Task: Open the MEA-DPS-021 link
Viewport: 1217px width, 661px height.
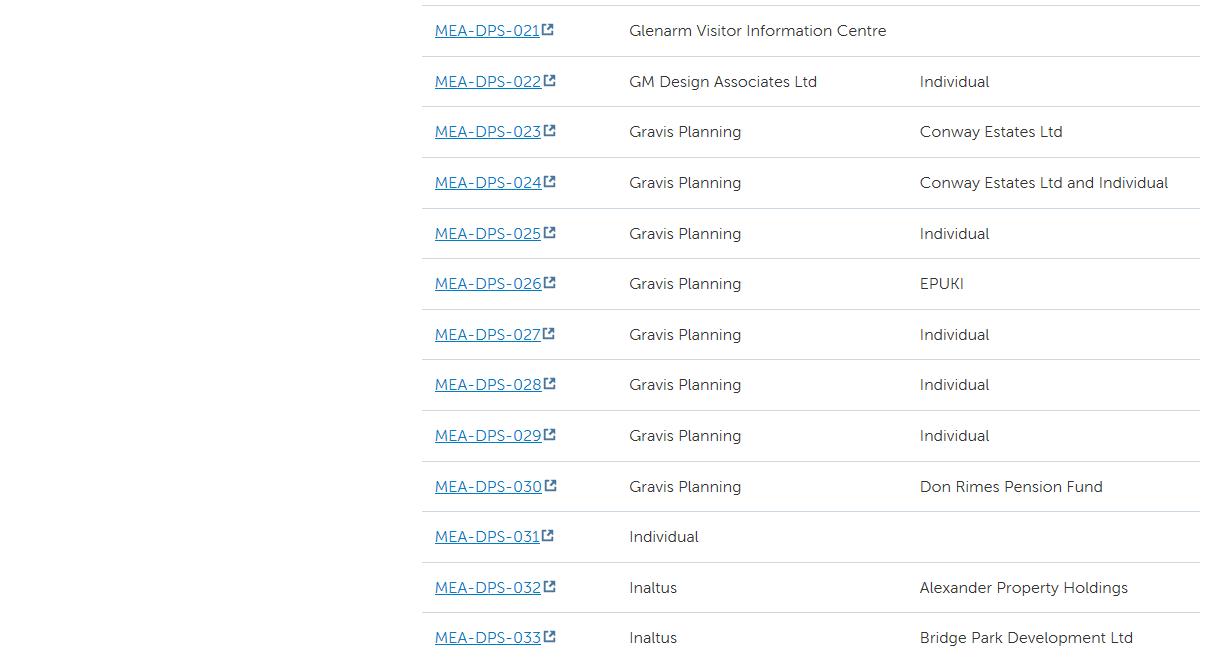Action: pyautogui.click(x=487, y=31)
